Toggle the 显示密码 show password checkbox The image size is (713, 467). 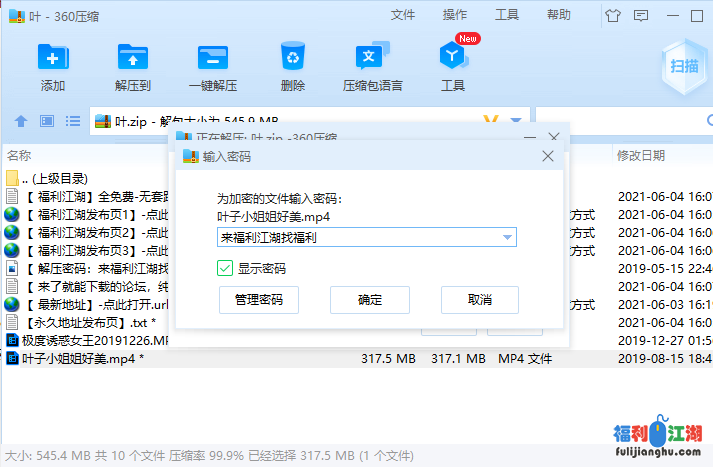coord(226,268)
